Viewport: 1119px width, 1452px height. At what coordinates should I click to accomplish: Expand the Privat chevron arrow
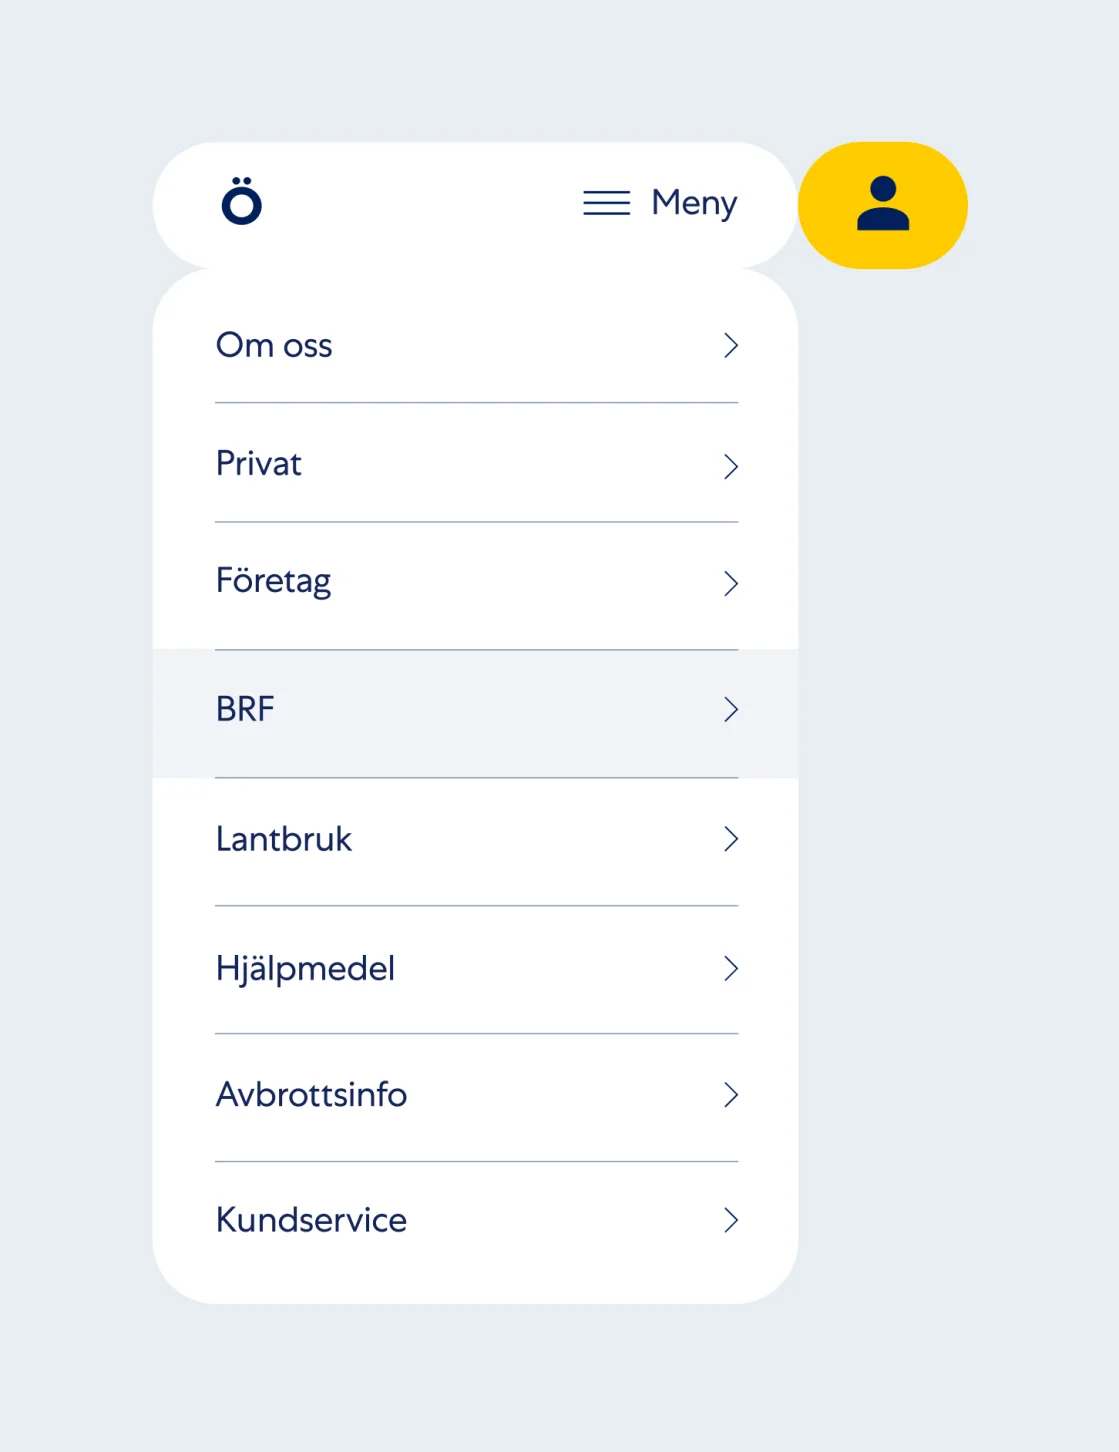(x=731, y=467)
